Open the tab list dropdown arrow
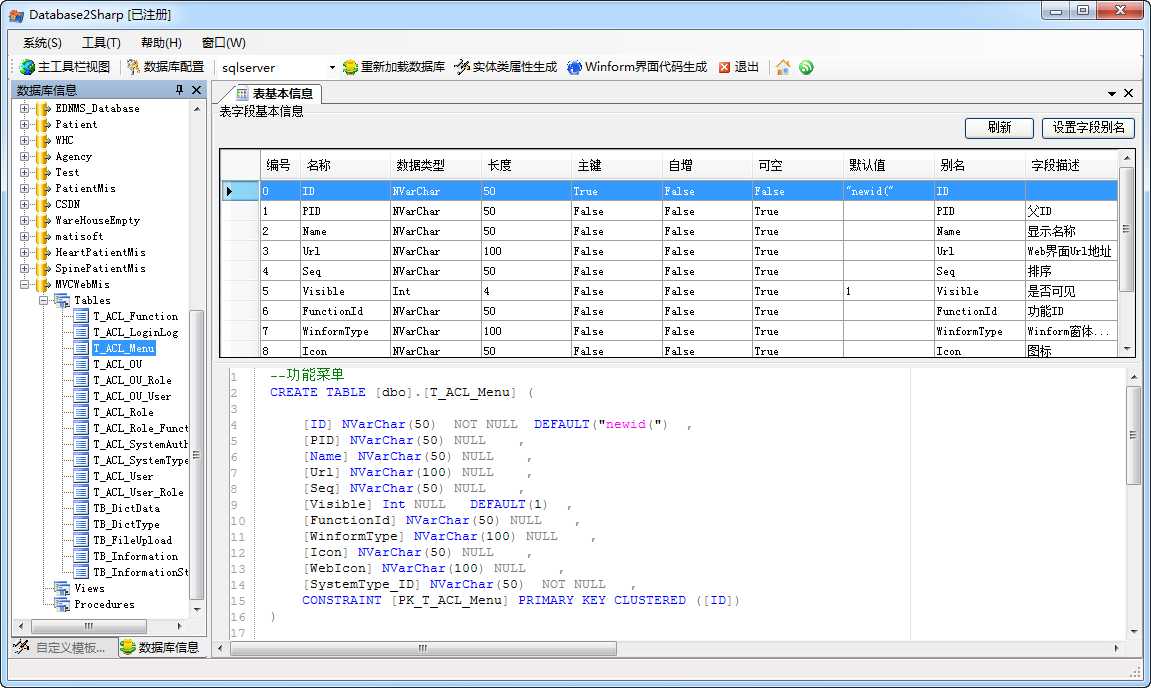1151x688 pixels. click(1111, 93)
